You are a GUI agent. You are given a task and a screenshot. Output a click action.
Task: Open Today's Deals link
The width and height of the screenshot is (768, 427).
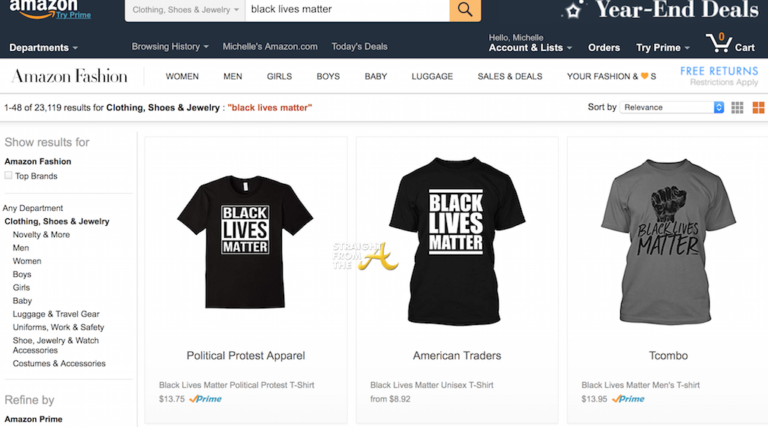tap(360, 47)
